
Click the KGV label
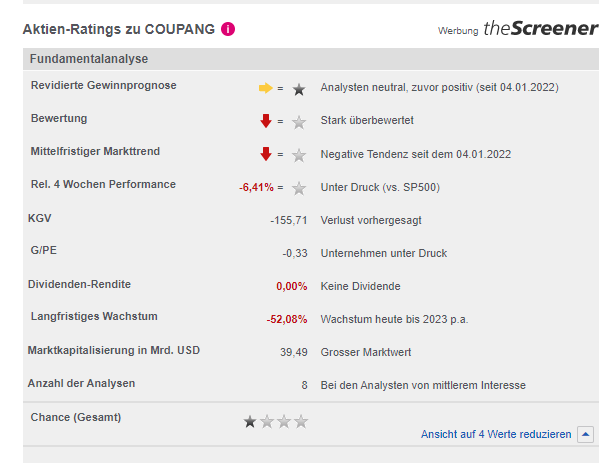pos(40,217)
